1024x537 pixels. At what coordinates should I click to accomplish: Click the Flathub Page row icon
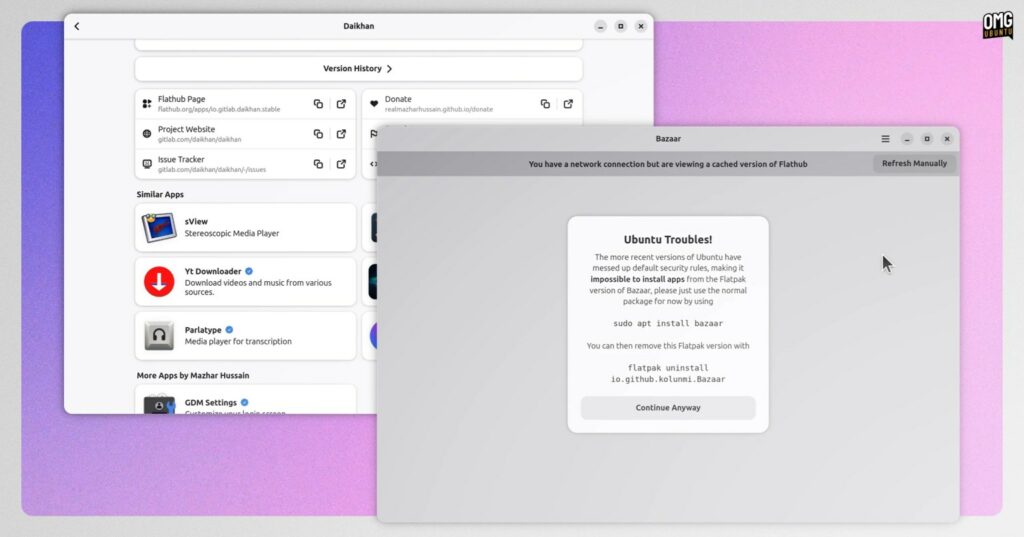147,104
